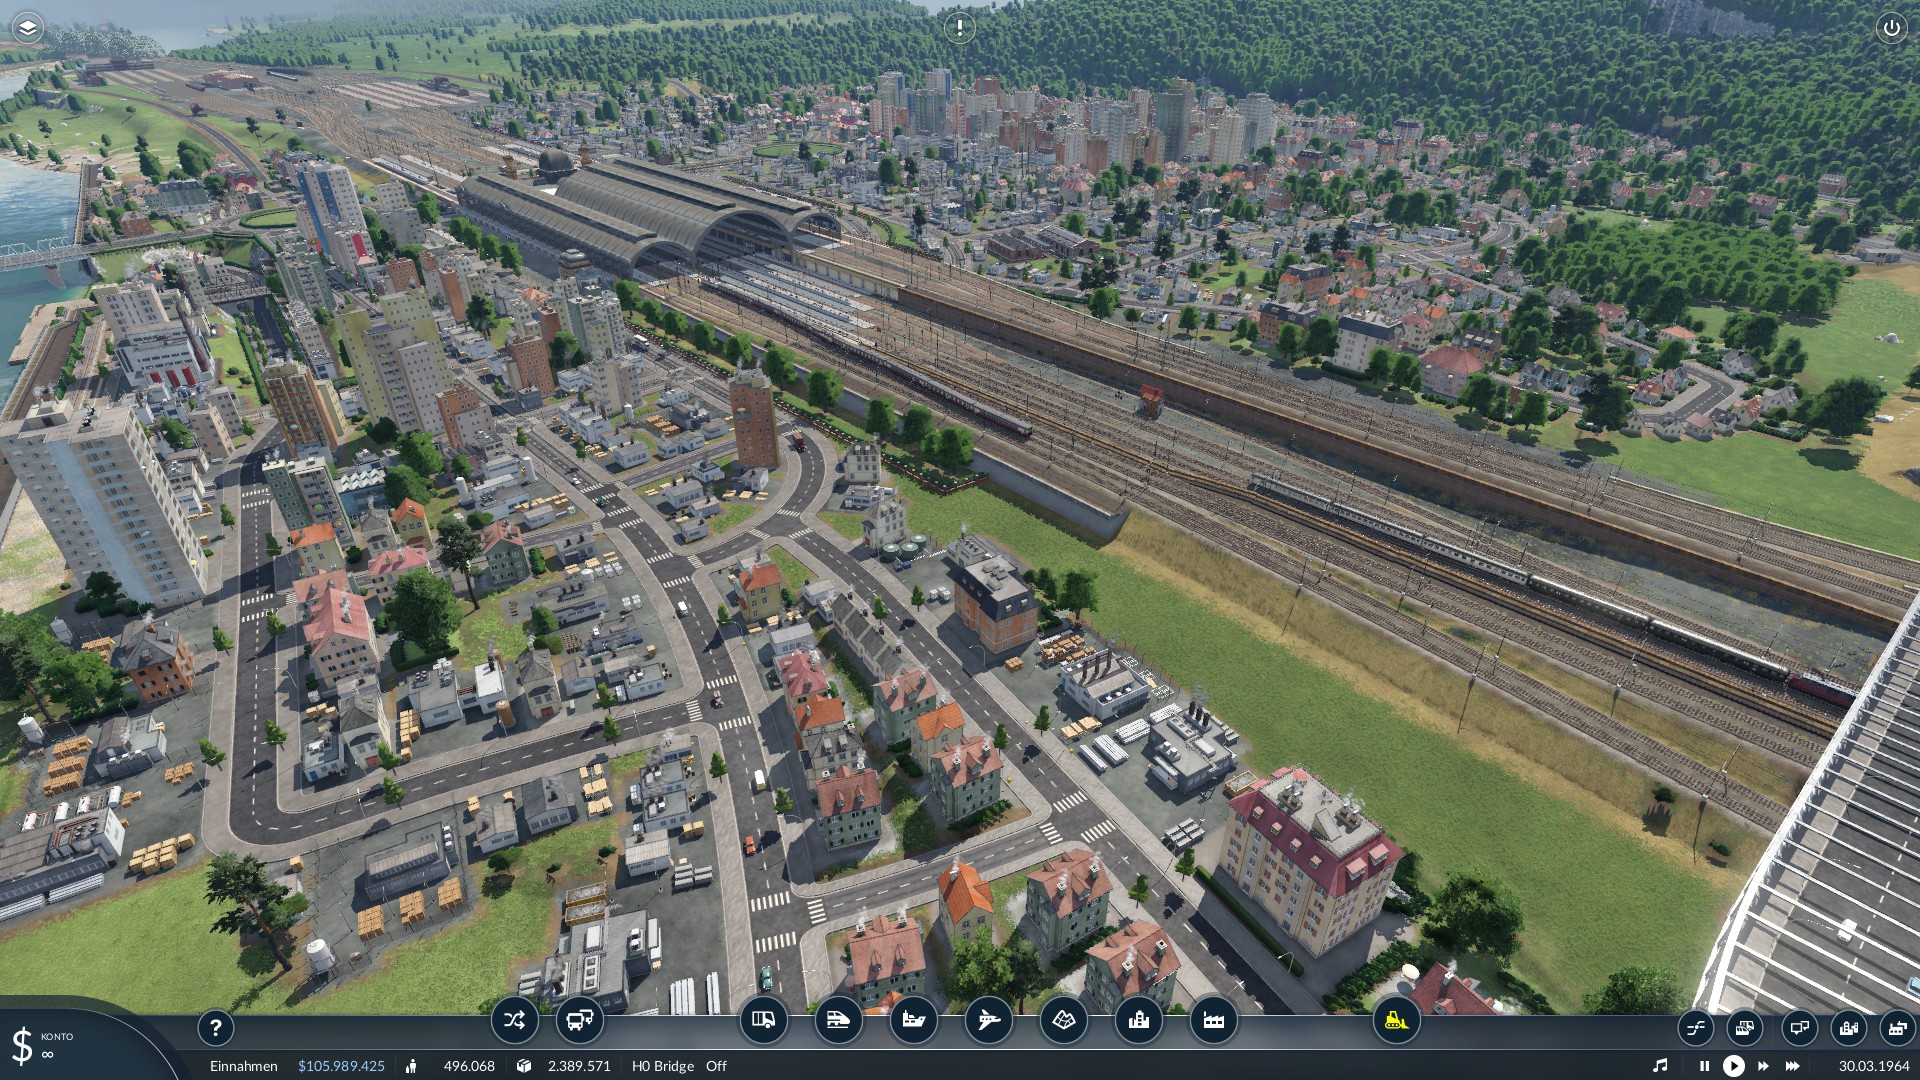The height and width of the screenshot is (1080, 1920).
Task: Click the warning notification icon
Action: click(960, 28)
